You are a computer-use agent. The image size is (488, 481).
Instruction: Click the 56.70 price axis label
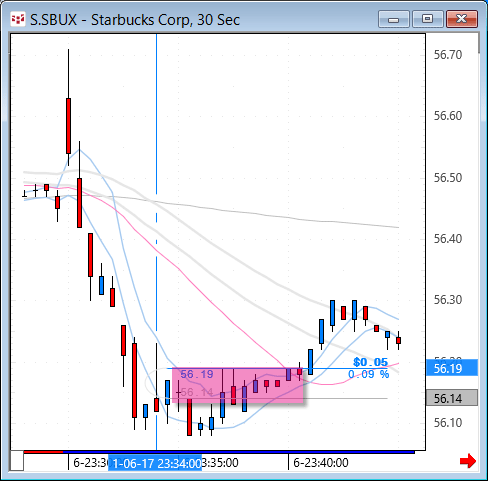pyautogui.click(x=448, y=55)
